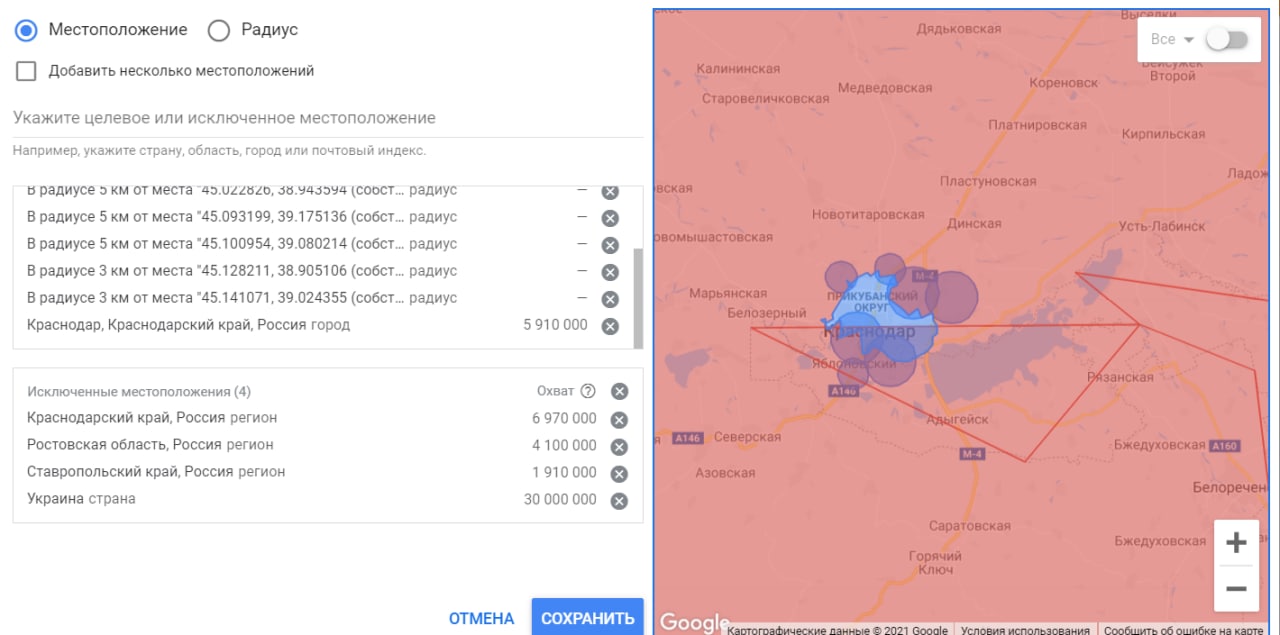Remove Краснодарский край from excluded locations

[x=619, y=420]
